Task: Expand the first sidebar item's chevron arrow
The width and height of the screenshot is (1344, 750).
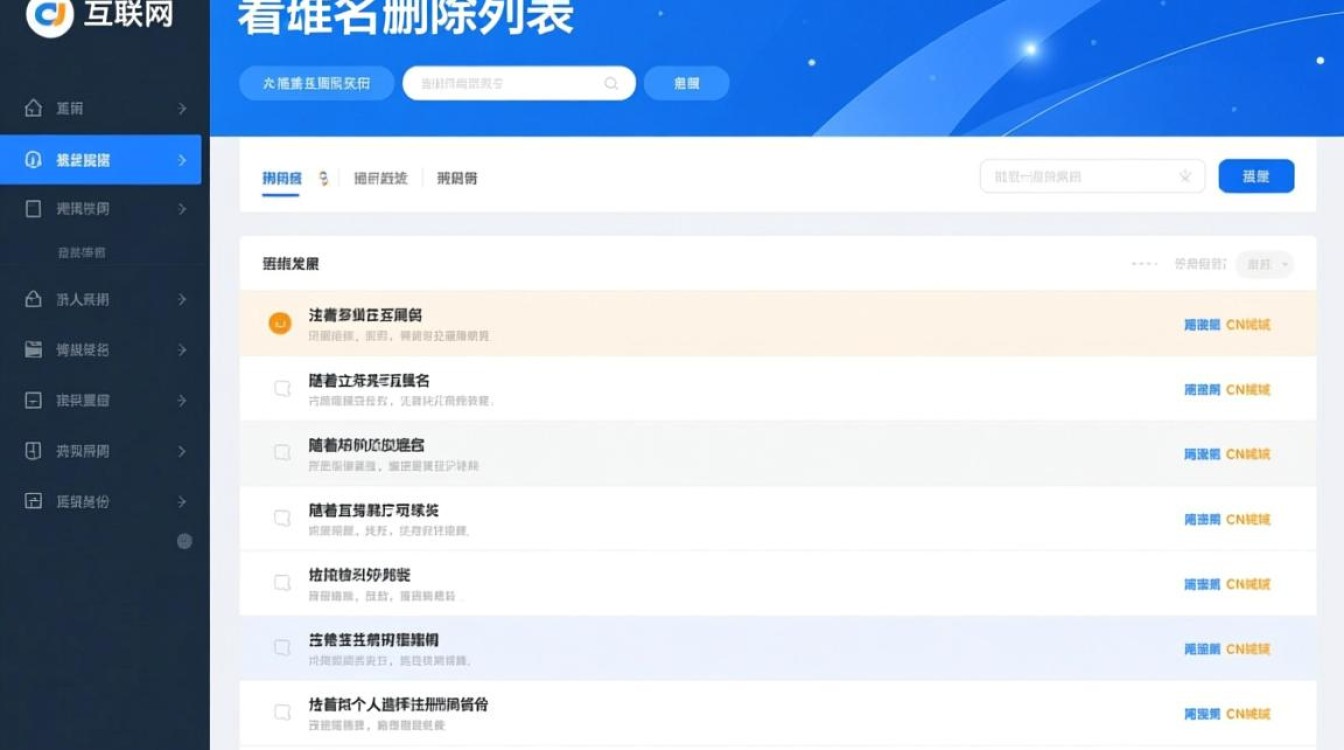Action: [184, 106]
